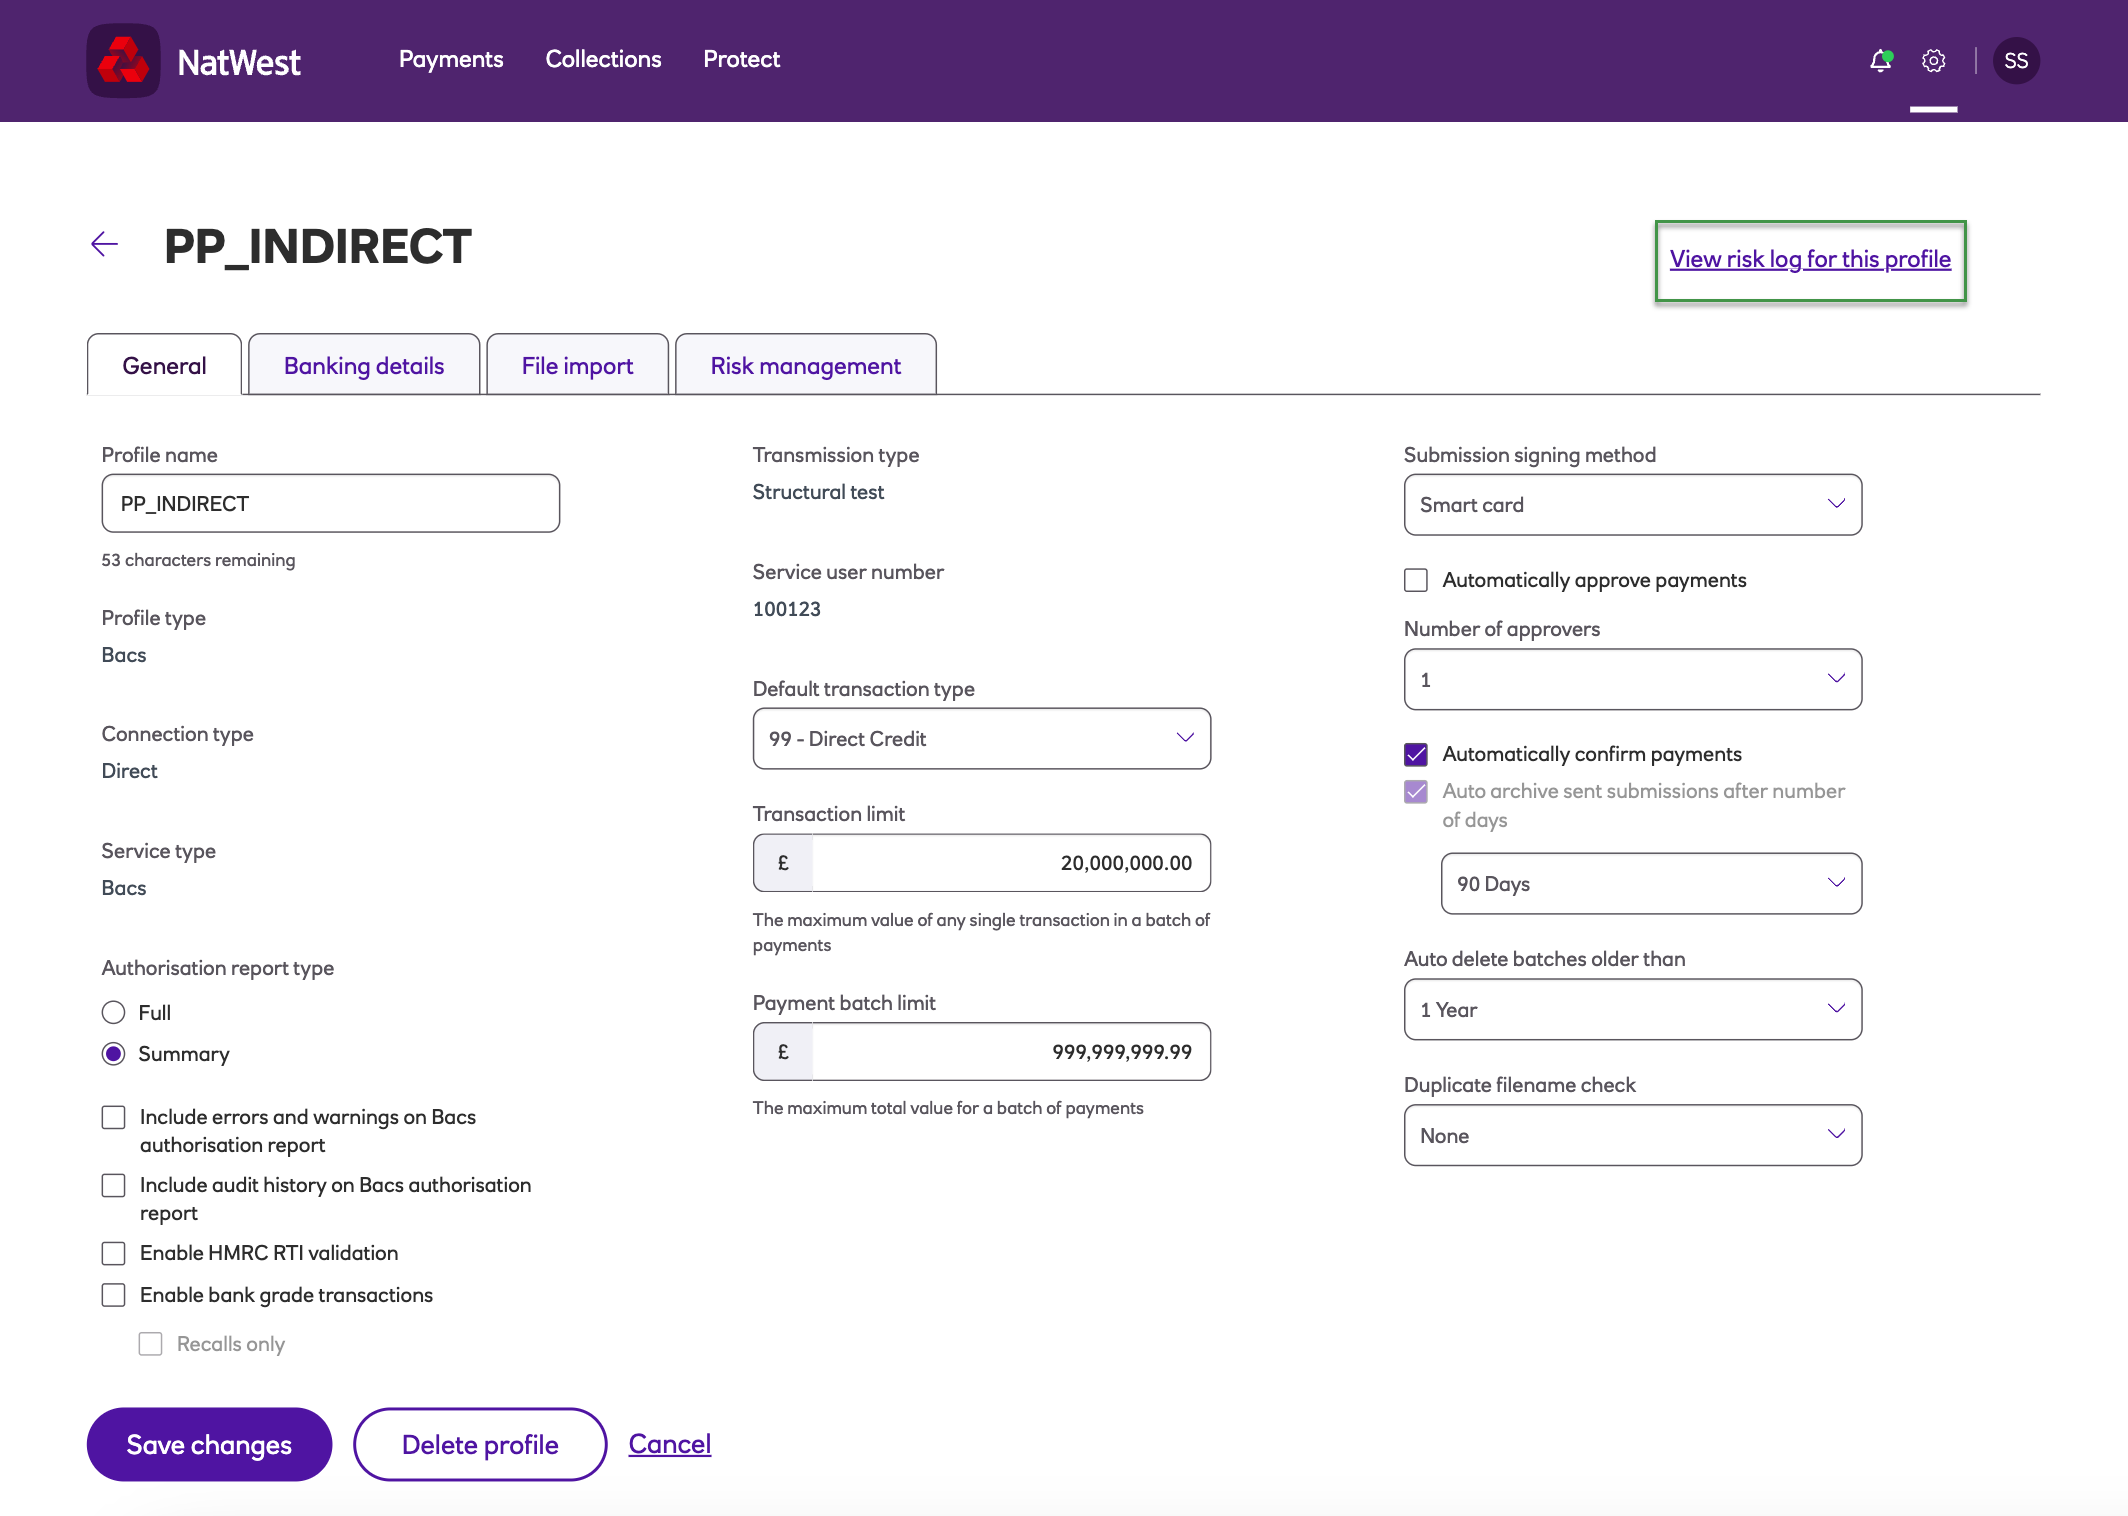
Task: Click the Profile name input field
Action: [330, 504]
